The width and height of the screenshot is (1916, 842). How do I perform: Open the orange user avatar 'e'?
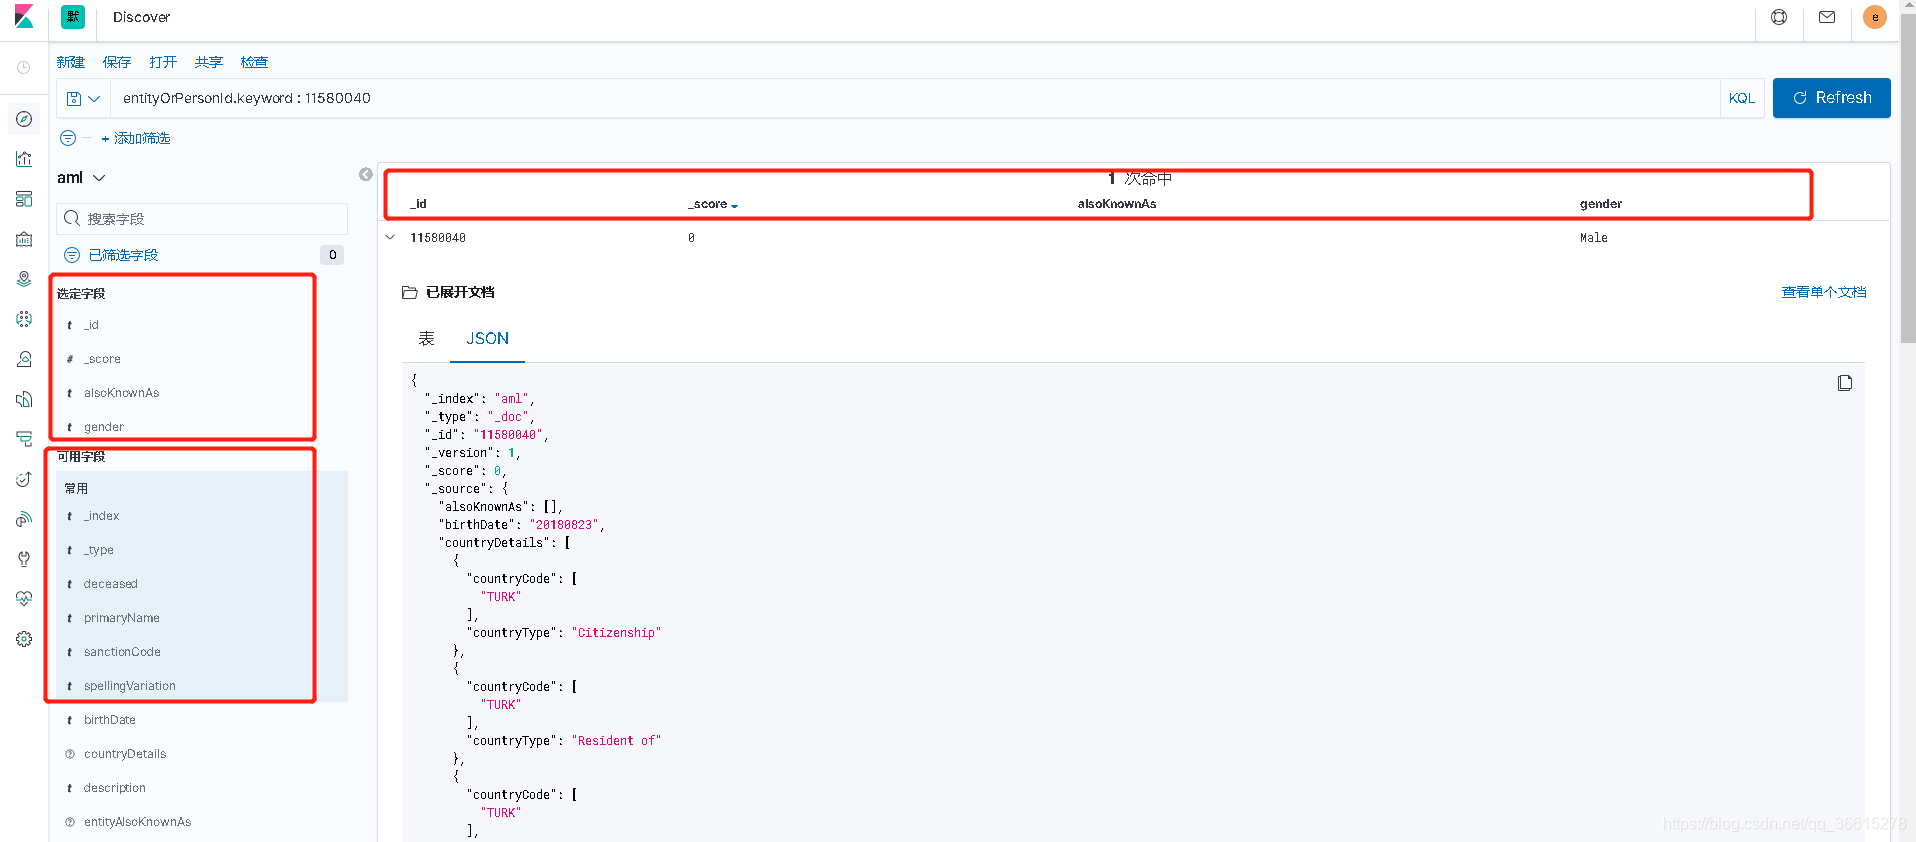pyautogui.click(x=1875, y=17)
